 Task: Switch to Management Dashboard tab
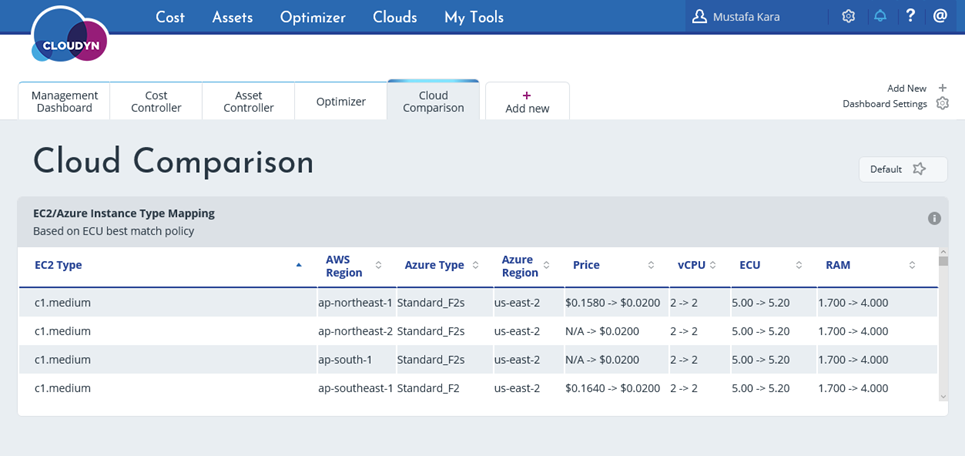click(x=65, y=102)
